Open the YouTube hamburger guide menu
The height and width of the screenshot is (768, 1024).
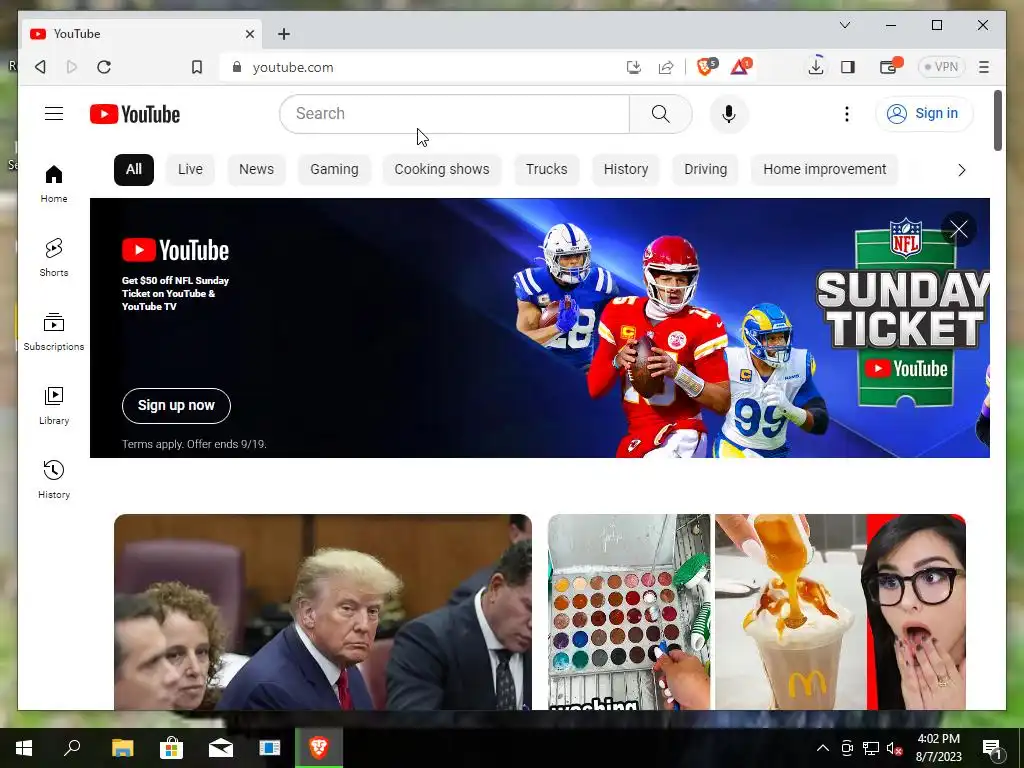coord(54,114)
